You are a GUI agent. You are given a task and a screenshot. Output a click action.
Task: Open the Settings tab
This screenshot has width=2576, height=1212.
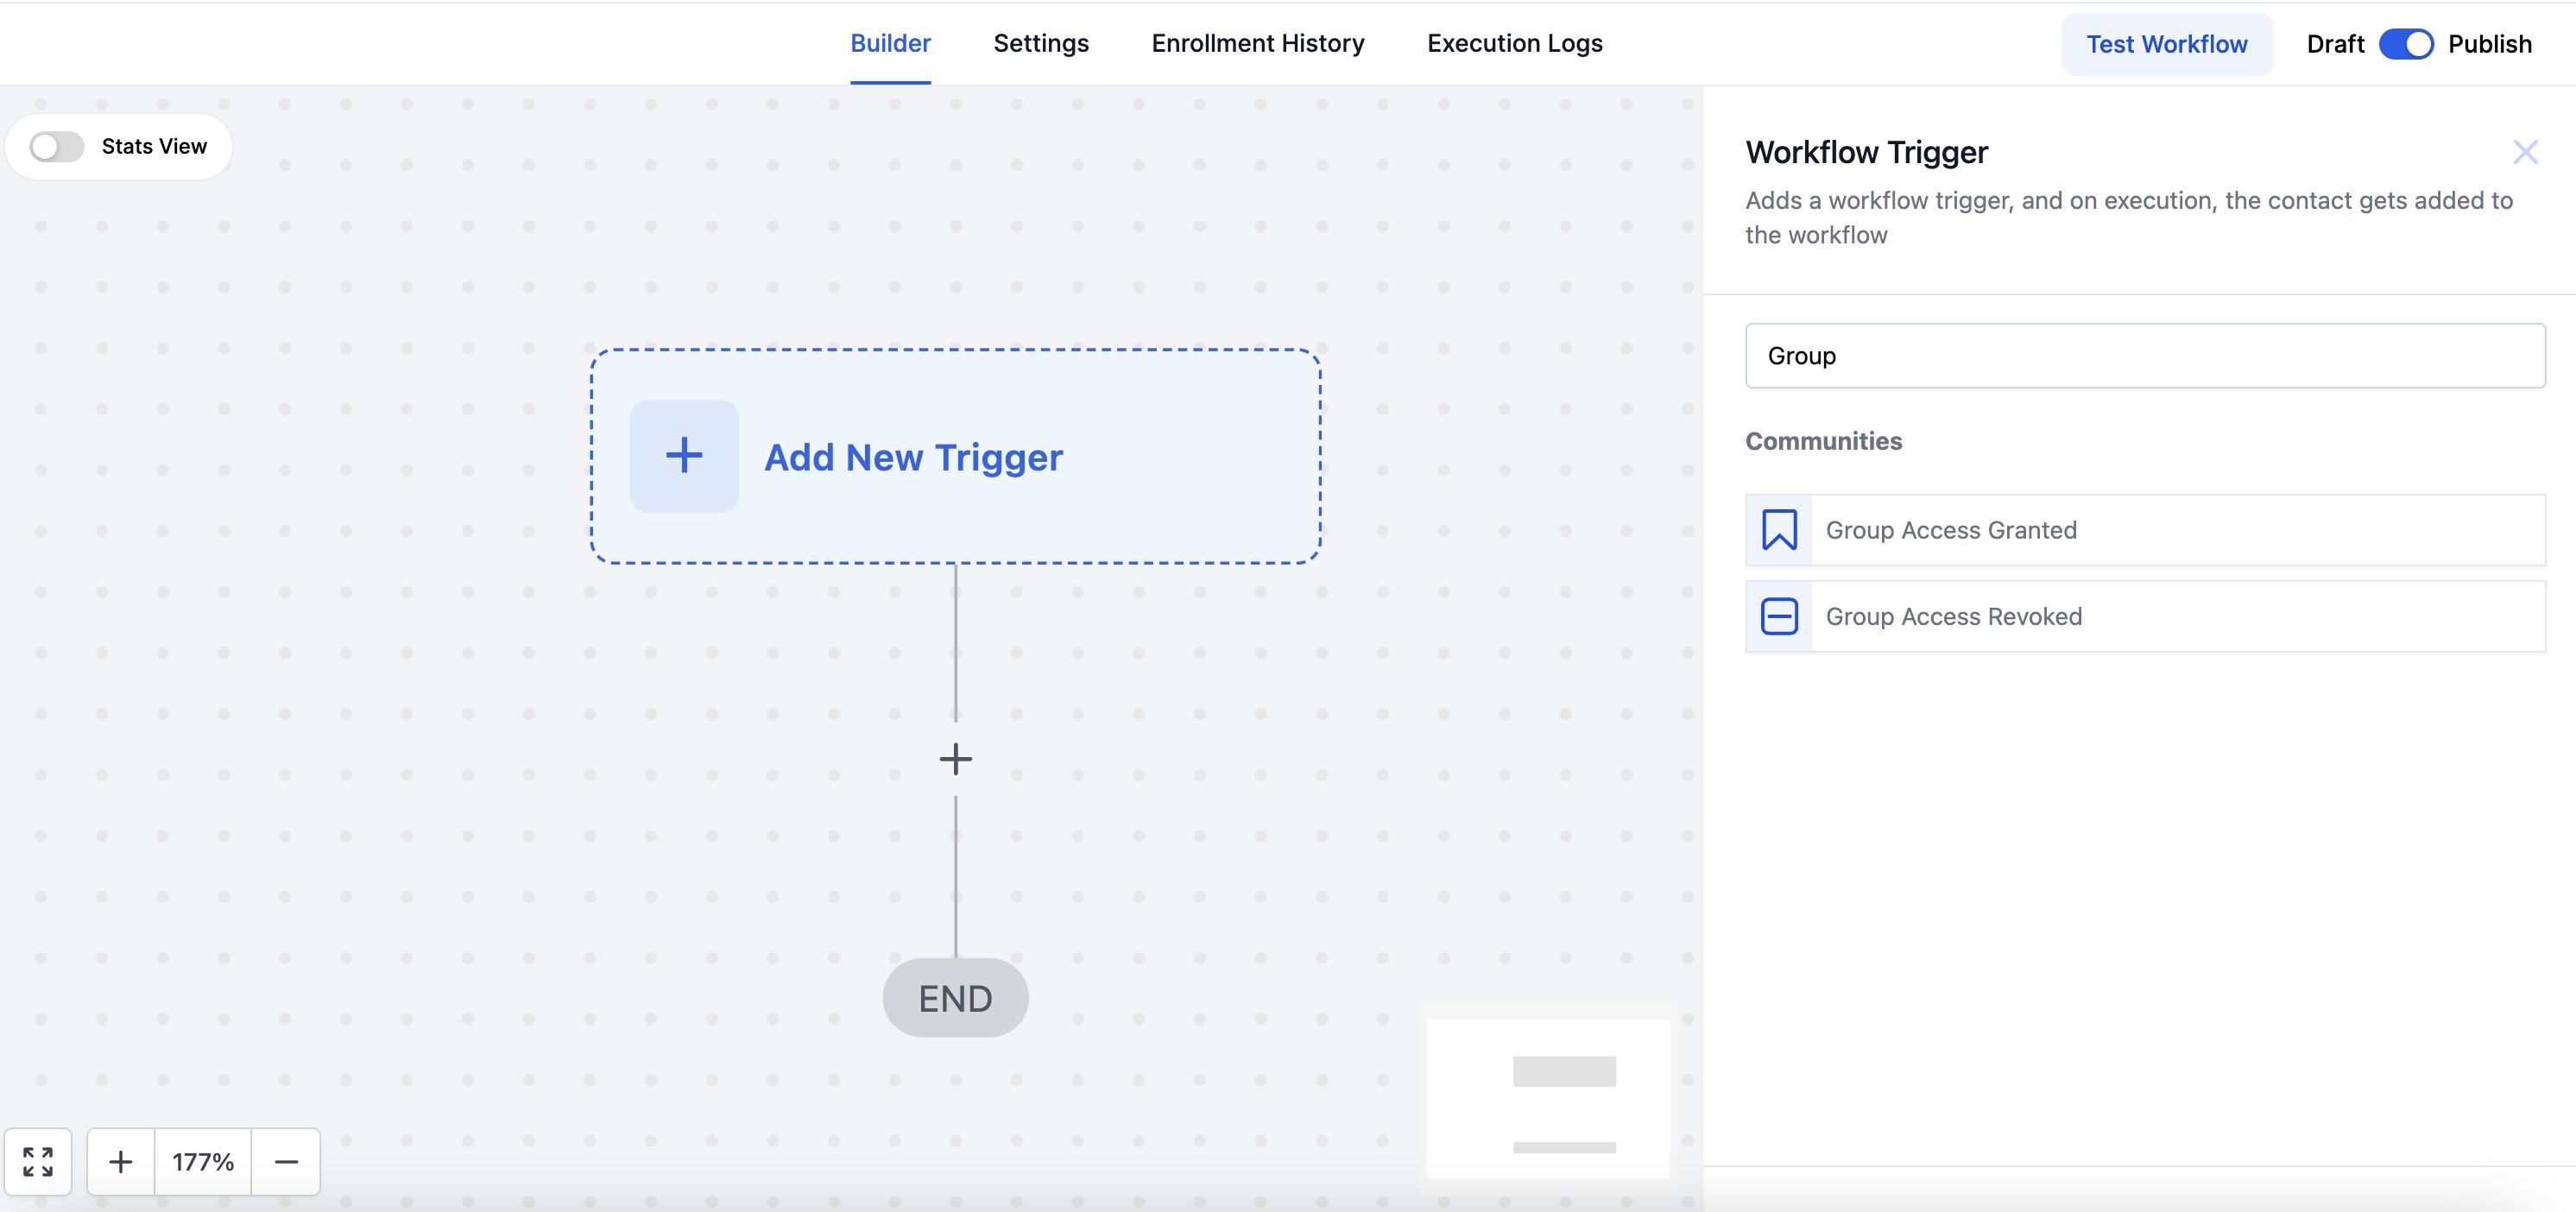pyautogui.click(x=1040, y=44)
